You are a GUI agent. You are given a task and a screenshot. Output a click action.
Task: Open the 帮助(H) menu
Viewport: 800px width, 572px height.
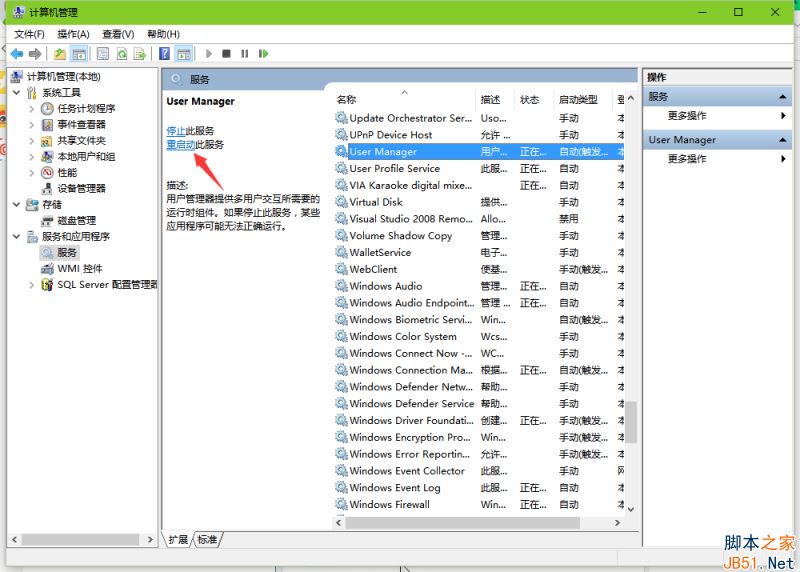click(x=163, y=34)
